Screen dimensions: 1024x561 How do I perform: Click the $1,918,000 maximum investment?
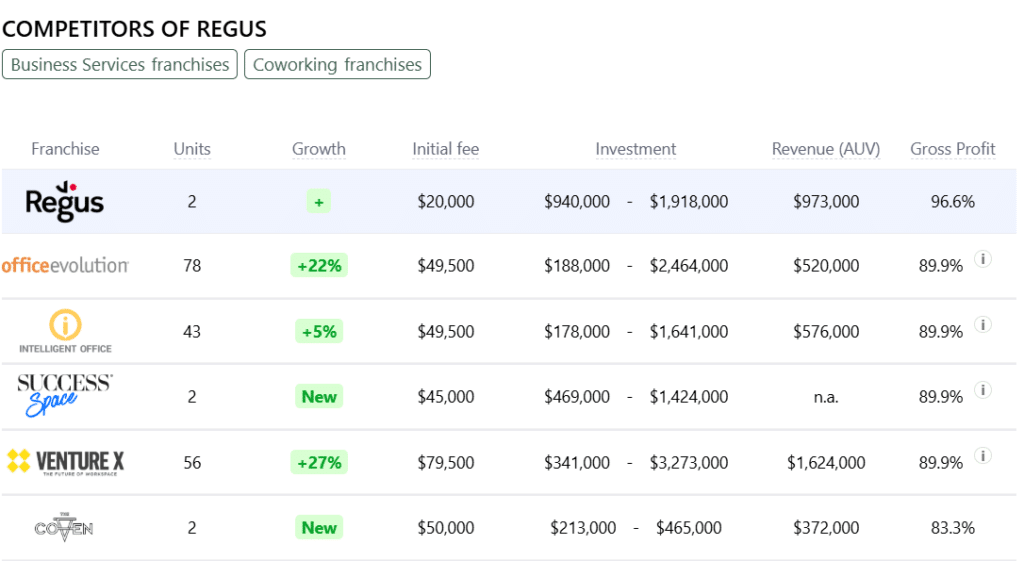(689, 201)
